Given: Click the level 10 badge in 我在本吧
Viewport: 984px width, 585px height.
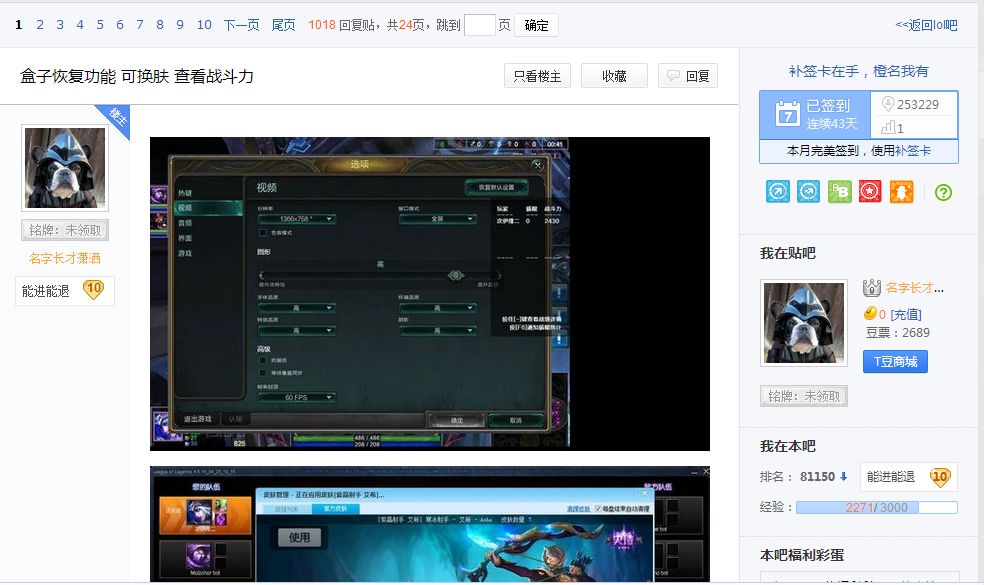Looking at the screenshot, I should pos(939,477).
